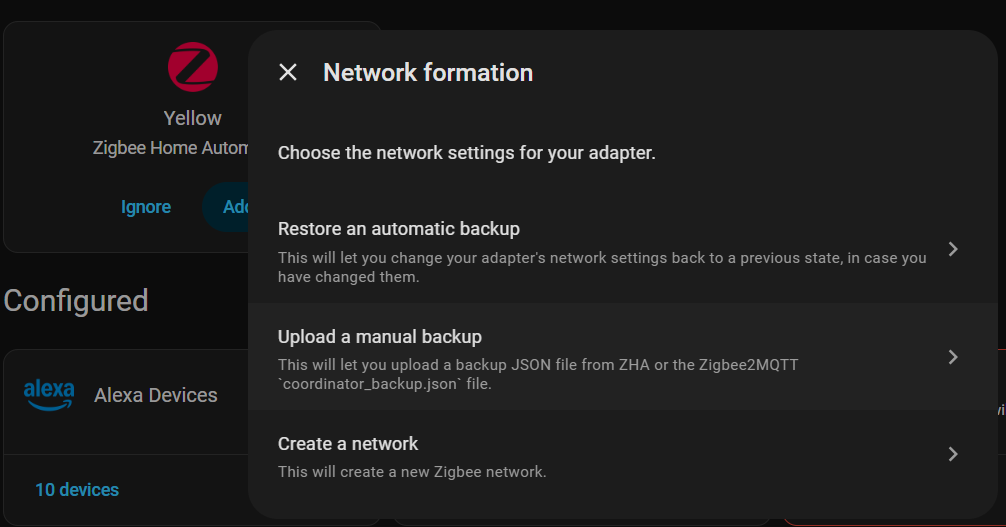Open the Alexa Devices integration title
The height and width of the screenshot is (527, 1006).
pos(156,395)
